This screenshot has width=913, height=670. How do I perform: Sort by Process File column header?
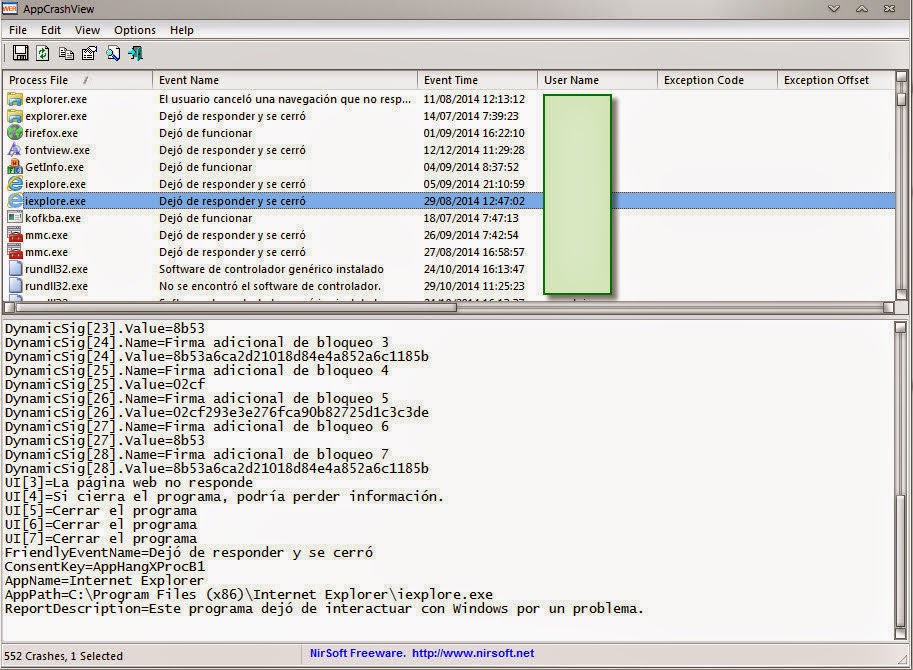tap(77, 80)
